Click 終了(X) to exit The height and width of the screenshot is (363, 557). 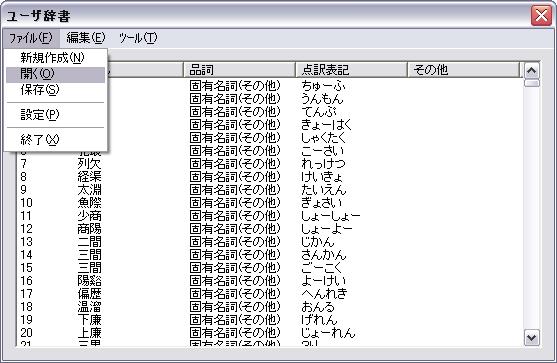[x=55, y=140]
